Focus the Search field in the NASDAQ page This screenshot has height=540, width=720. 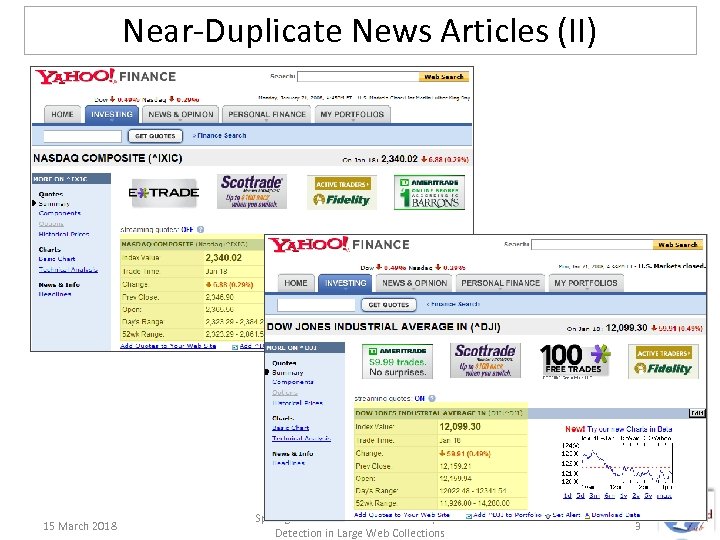358,77
